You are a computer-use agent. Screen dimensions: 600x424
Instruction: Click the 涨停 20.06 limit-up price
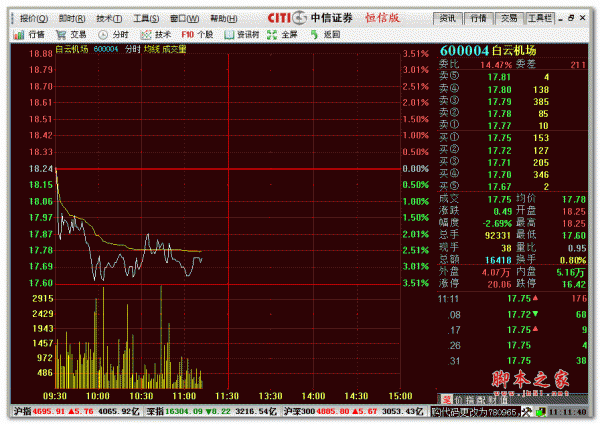499,284
